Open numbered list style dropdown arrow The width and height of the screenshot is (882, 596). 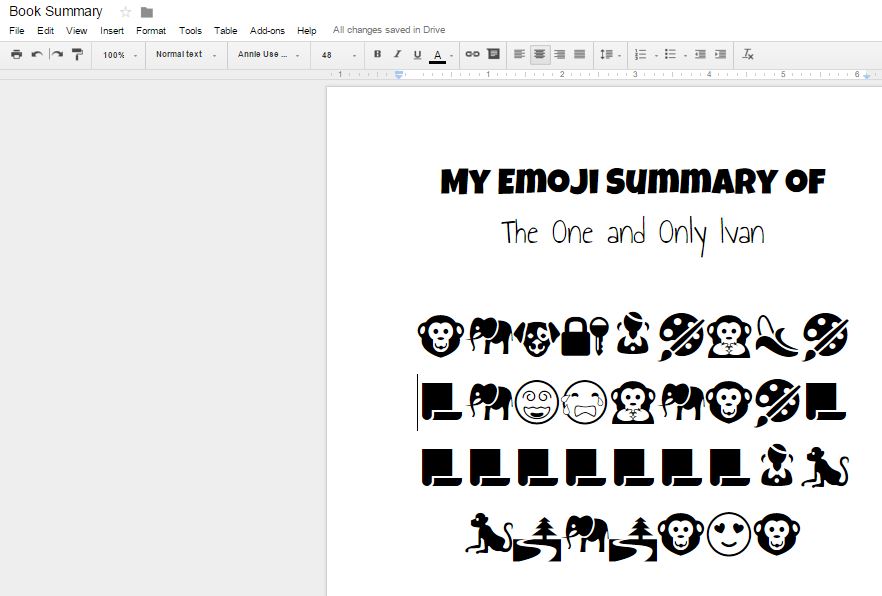point(656,56)
